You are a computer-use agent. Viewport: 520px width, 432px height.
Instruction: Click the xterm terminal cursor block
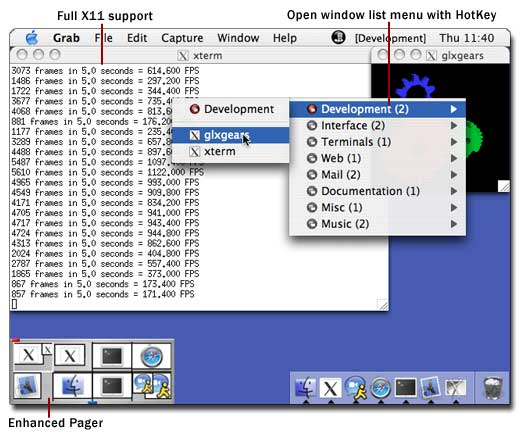[x=14, y=304]
